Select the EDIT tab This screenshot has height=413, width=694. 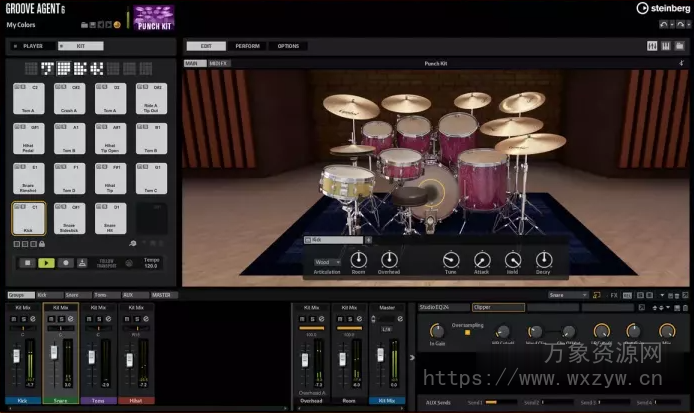[x=206, y=46]
